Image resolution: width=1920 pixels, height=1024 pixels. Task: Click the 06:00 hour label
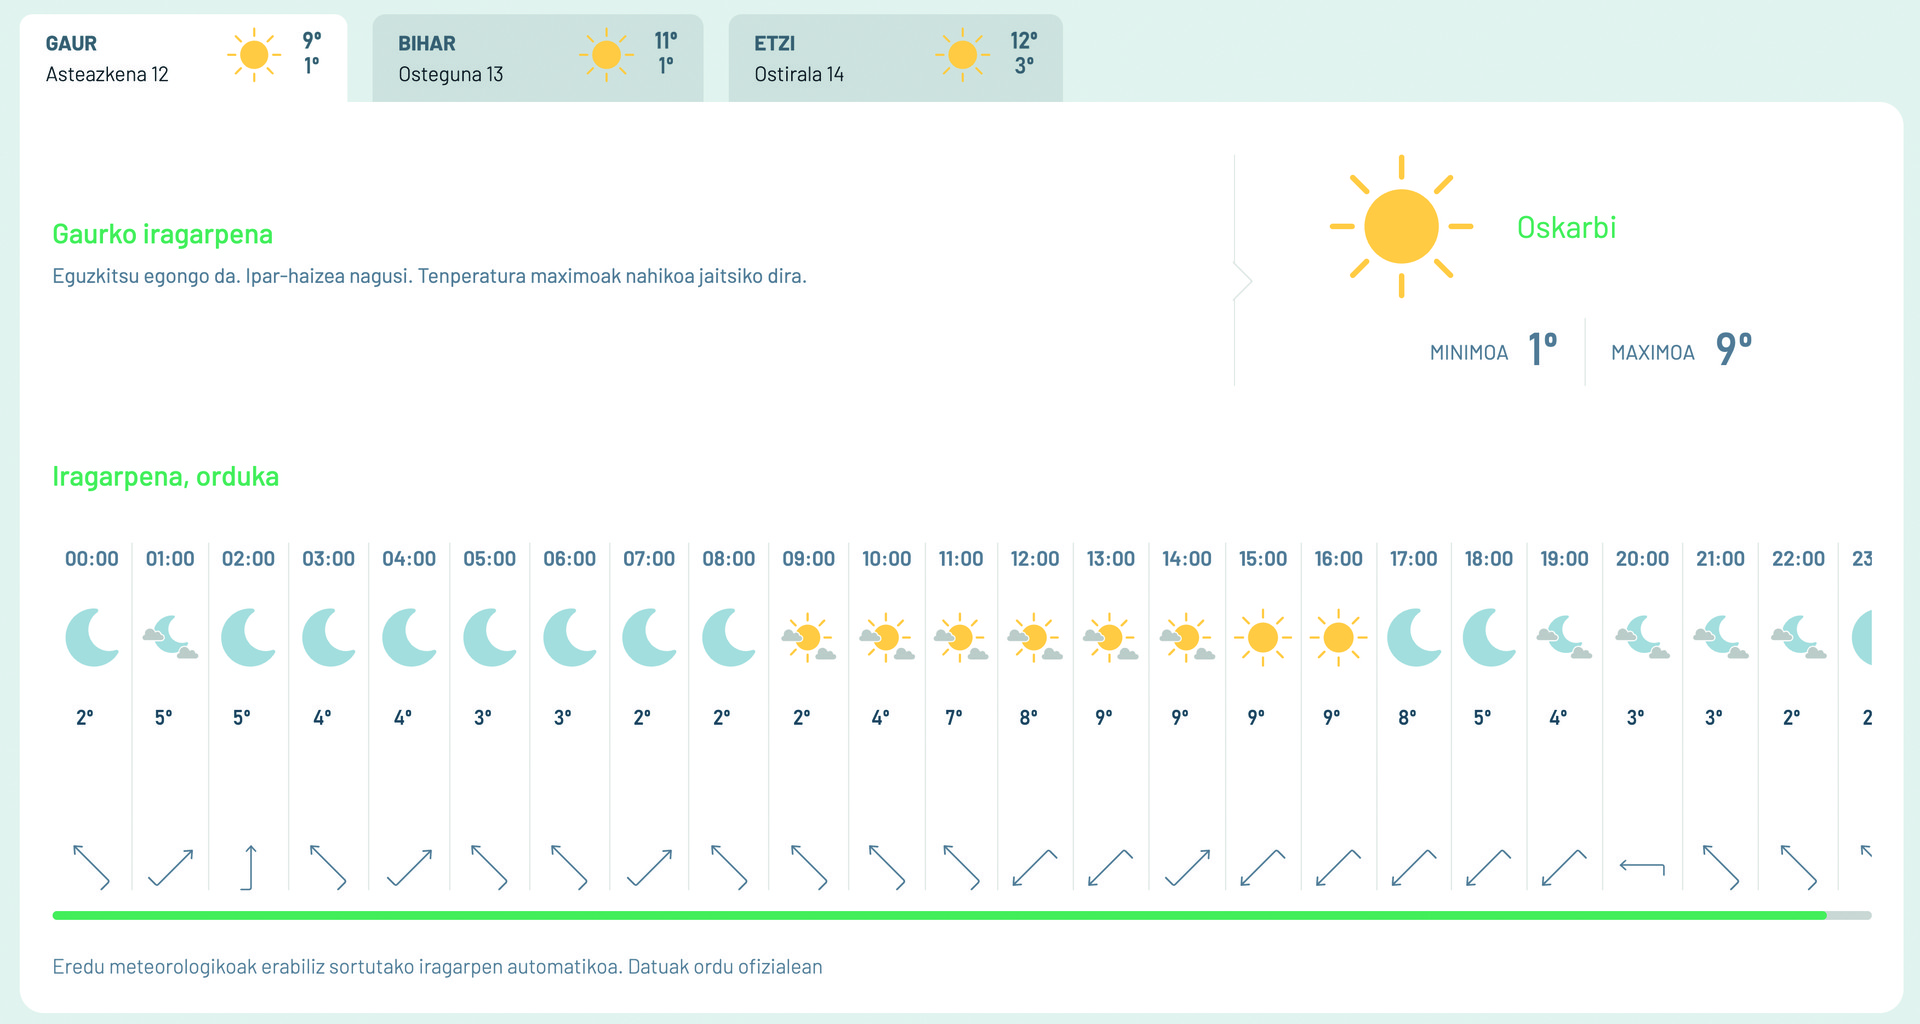[x=569, y=559]
